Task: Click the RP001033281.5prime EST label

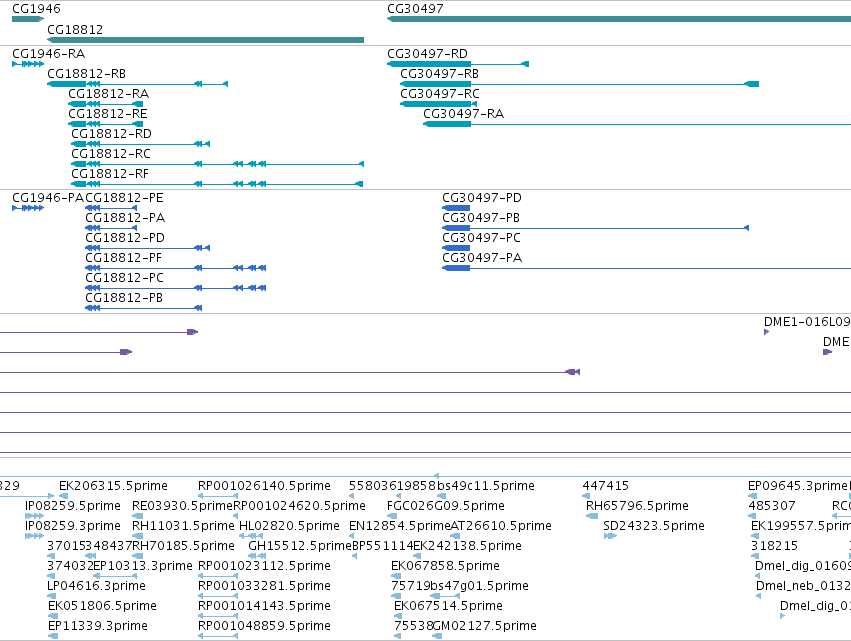Action: [264, 586]
